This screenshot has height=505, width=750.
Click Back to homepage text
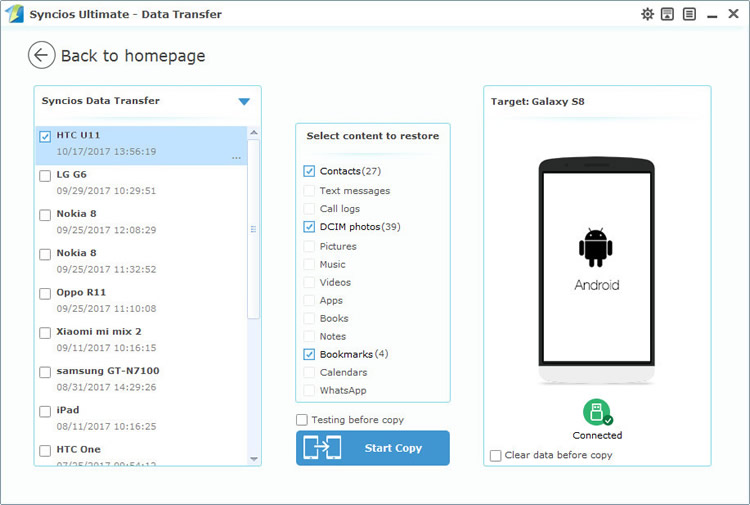click(133, 56)
